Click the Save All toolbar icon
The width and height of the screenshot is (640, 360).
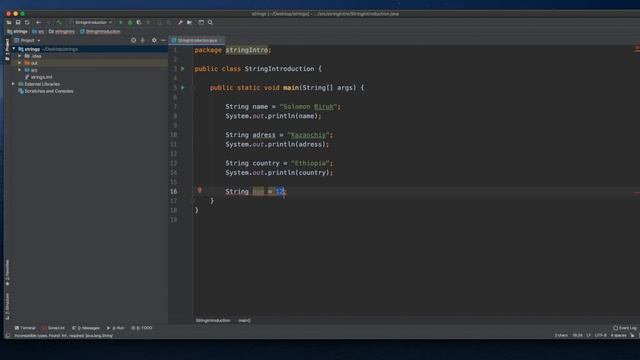click(x=18, y=22)
